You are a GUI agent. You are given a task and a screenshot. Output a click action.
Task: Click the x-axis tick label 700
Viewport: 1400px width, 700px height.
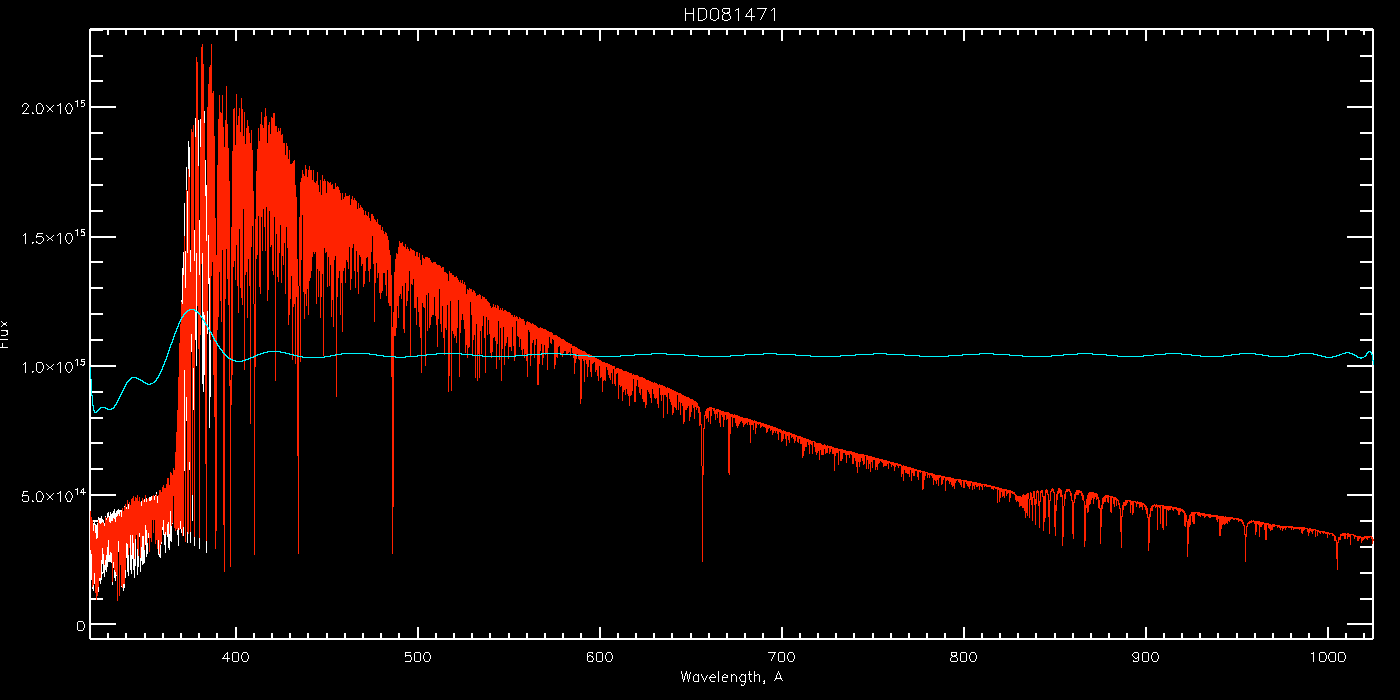coord(782,657)
